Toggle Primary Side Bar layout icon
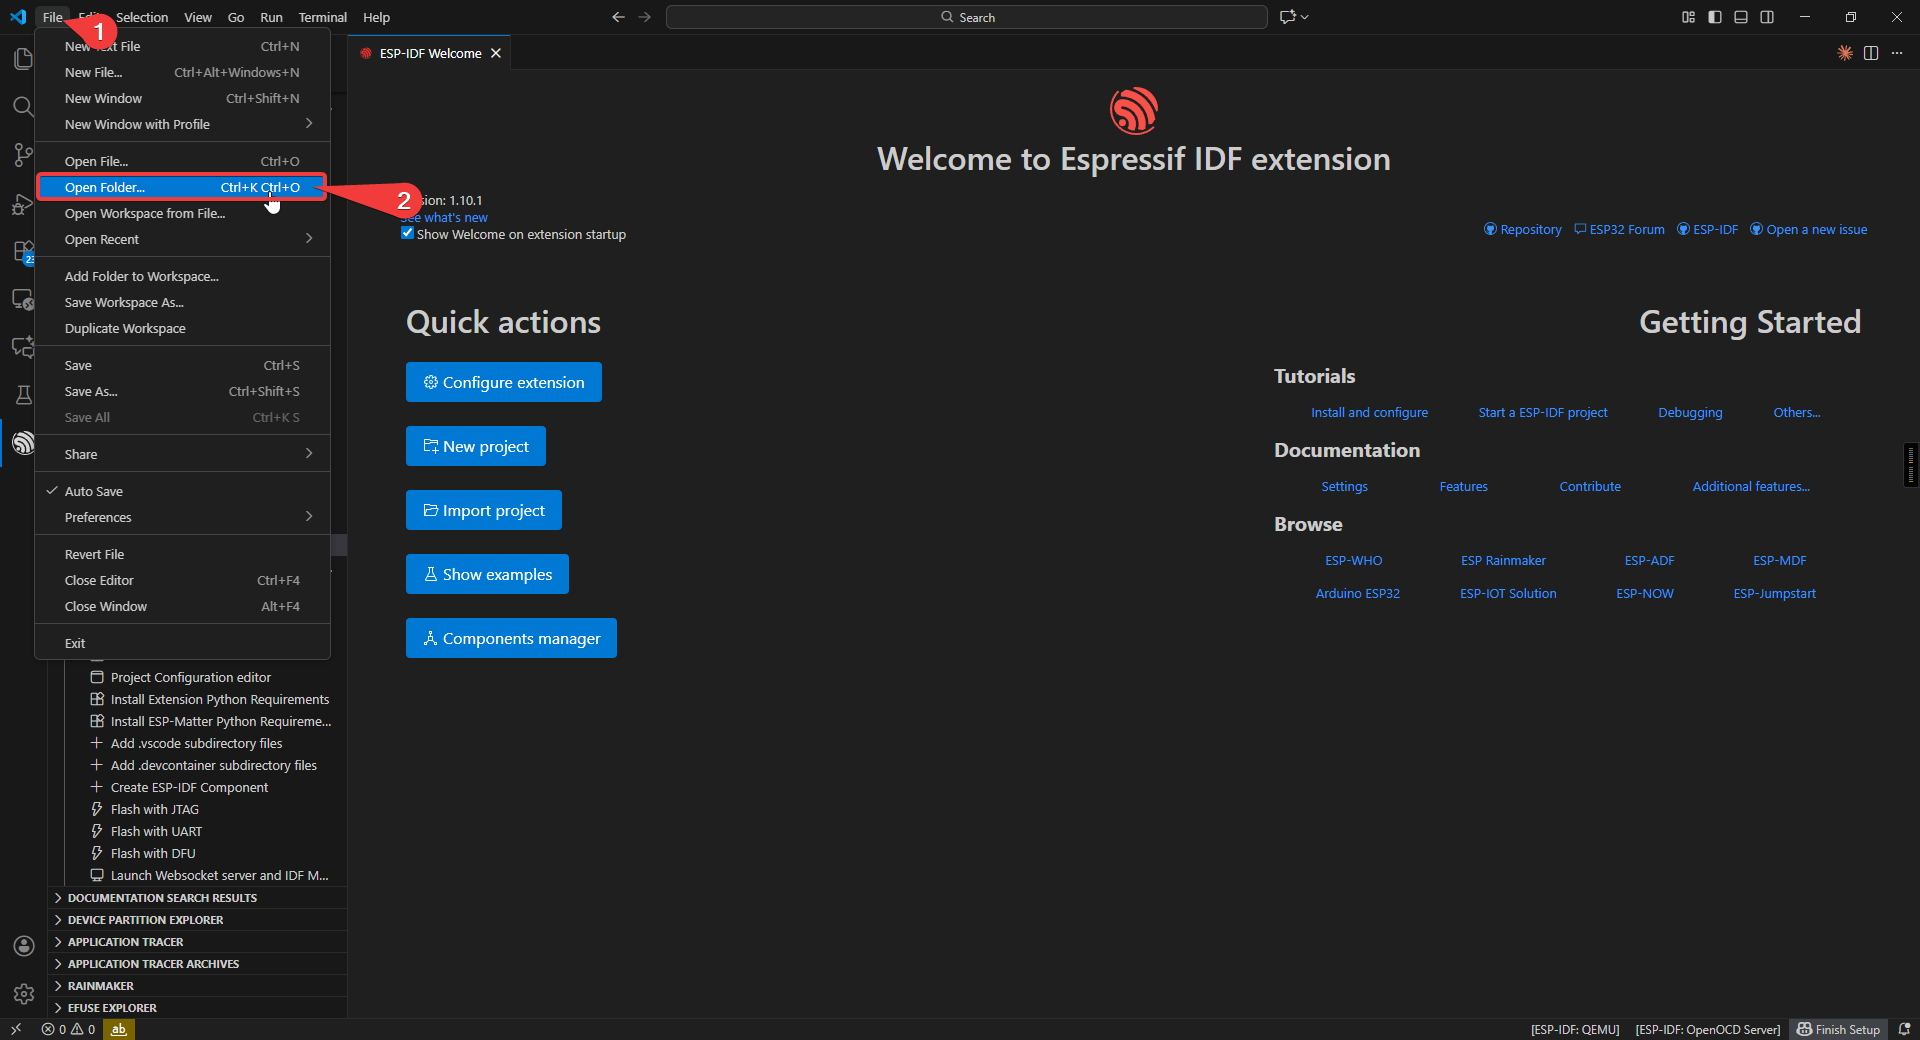This screenshot has height=1040, width=1920. tap(1715, 17)
